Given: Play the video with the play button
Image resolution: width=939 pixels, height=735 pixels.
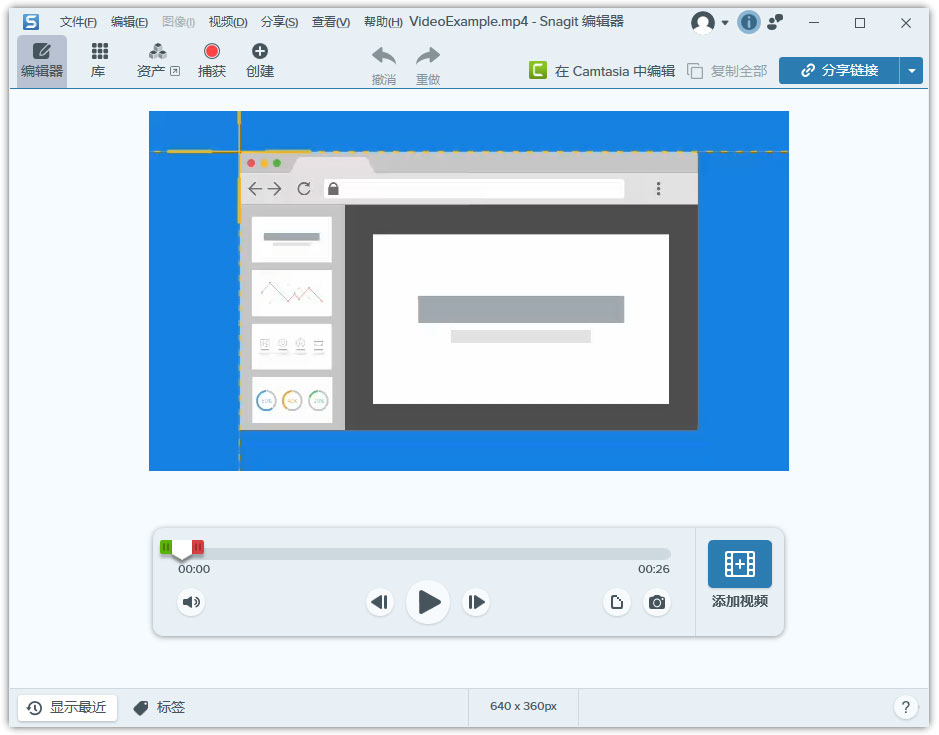Looking at the screenshot, I should [428, 602].
